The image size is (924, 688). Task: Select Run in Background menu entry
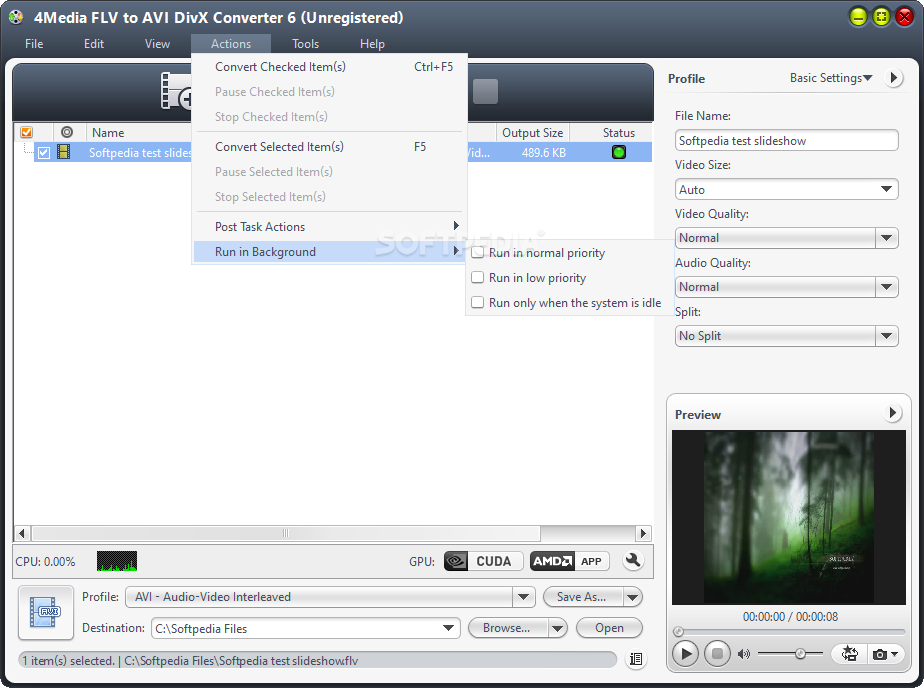330,252
